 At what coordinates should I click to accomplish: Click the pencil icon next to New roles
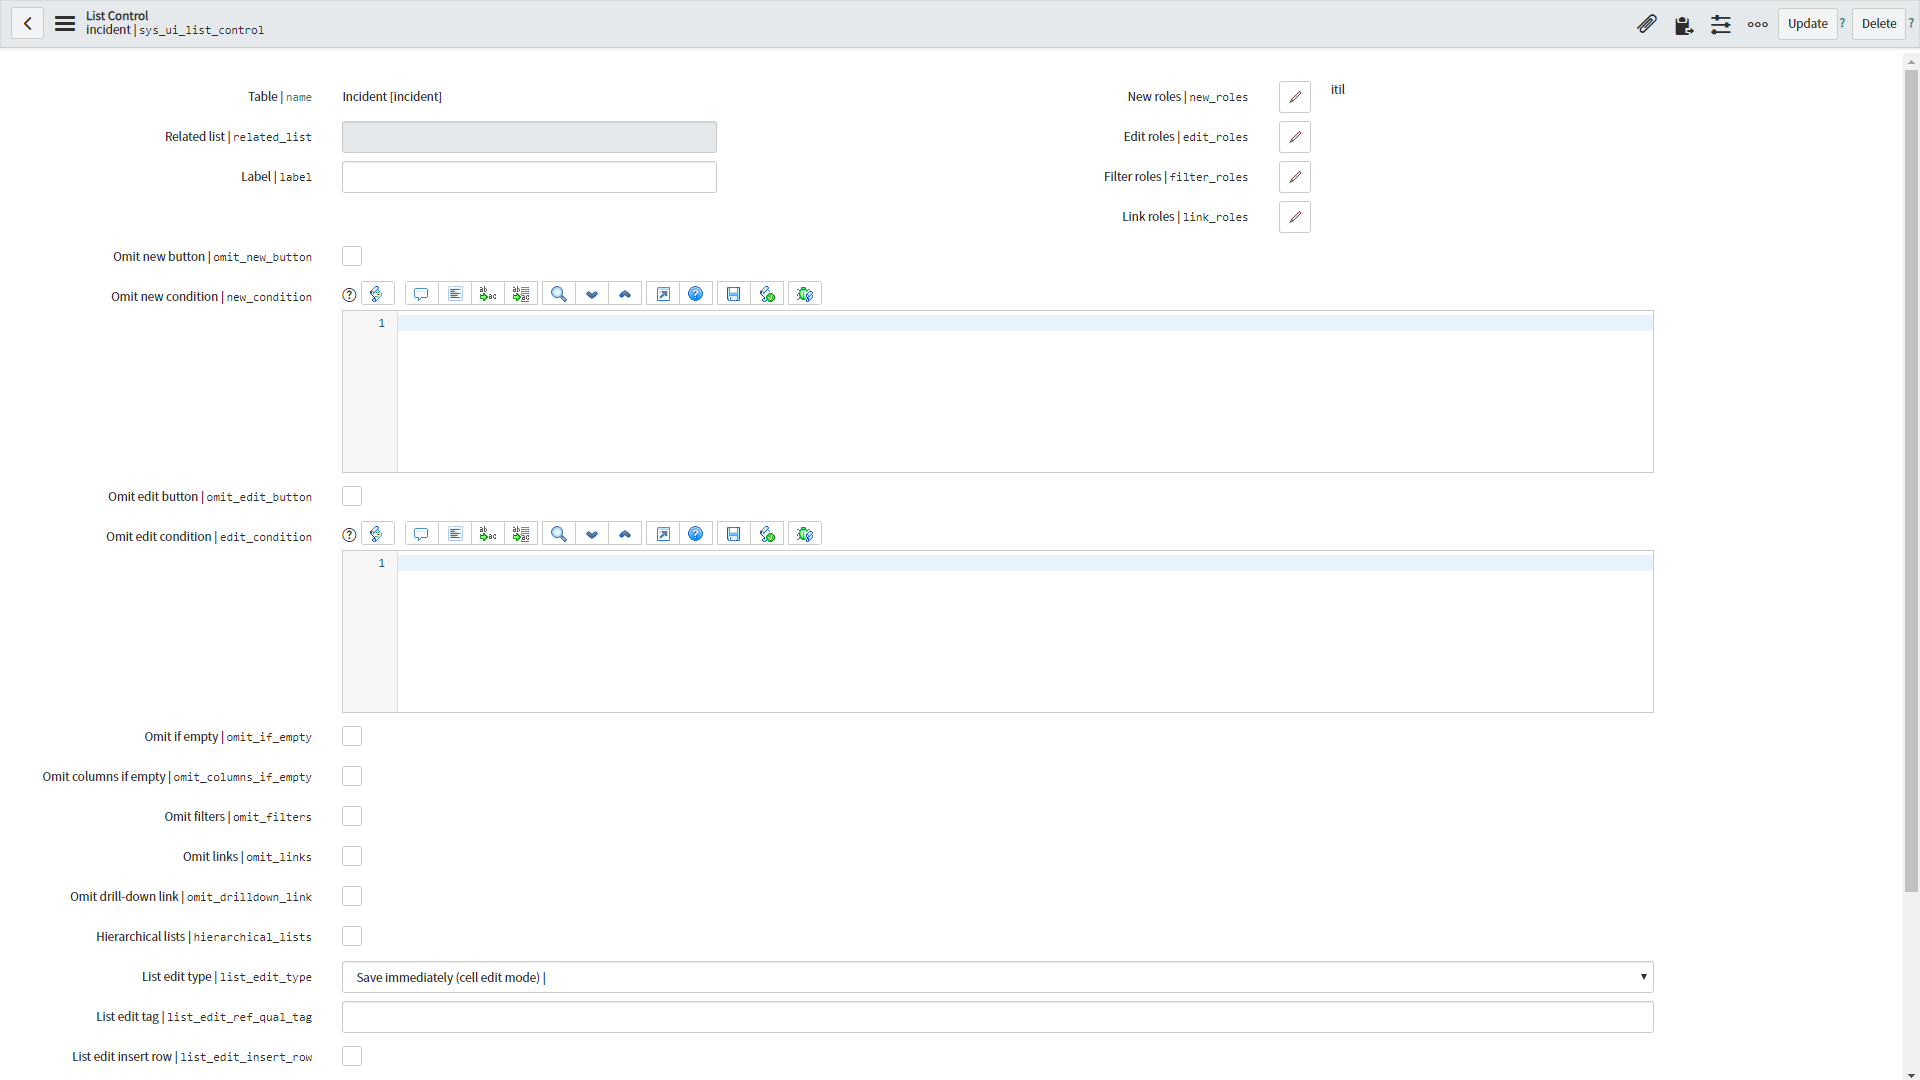(1294, 97)
